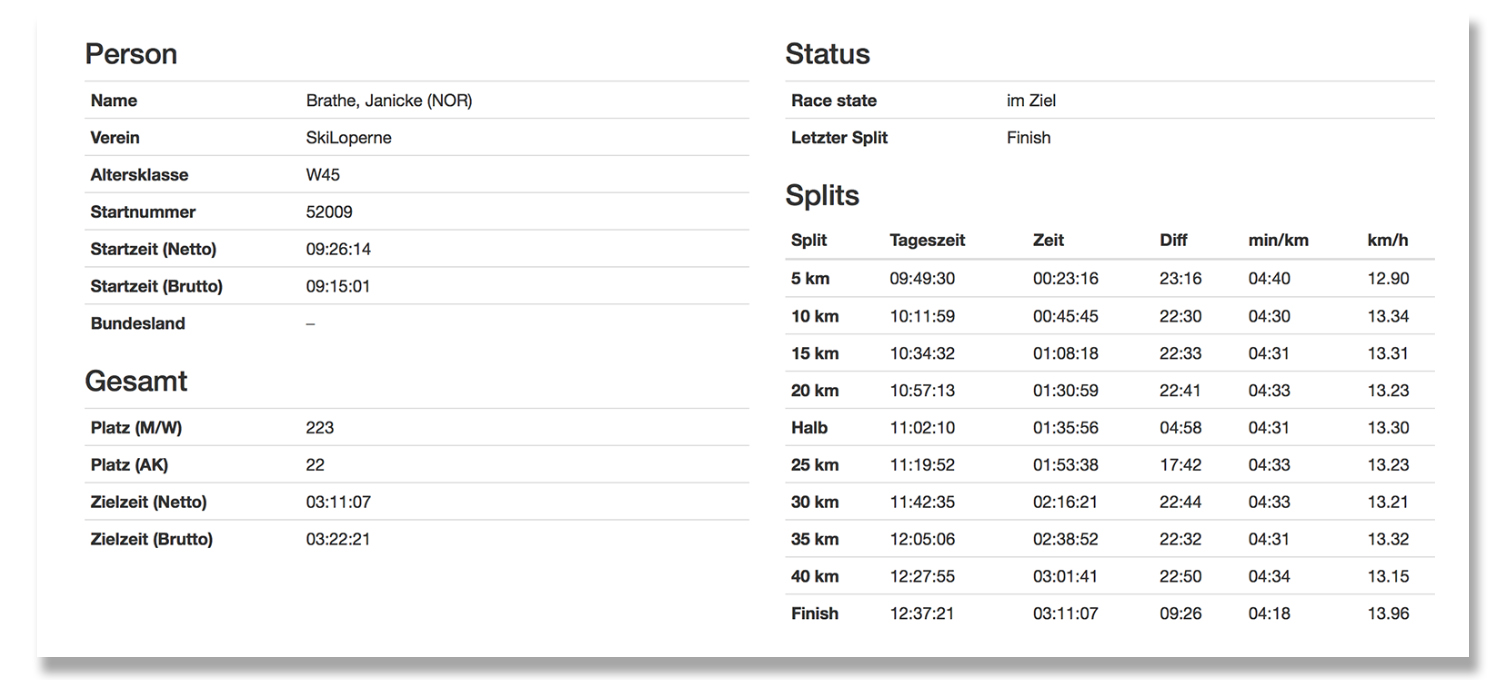Image resolution: width=1500 pixels, height=680 pixels.
Task: Select the name 'Brathe, Janicke (NOR)'
Action: click(389, 101)
